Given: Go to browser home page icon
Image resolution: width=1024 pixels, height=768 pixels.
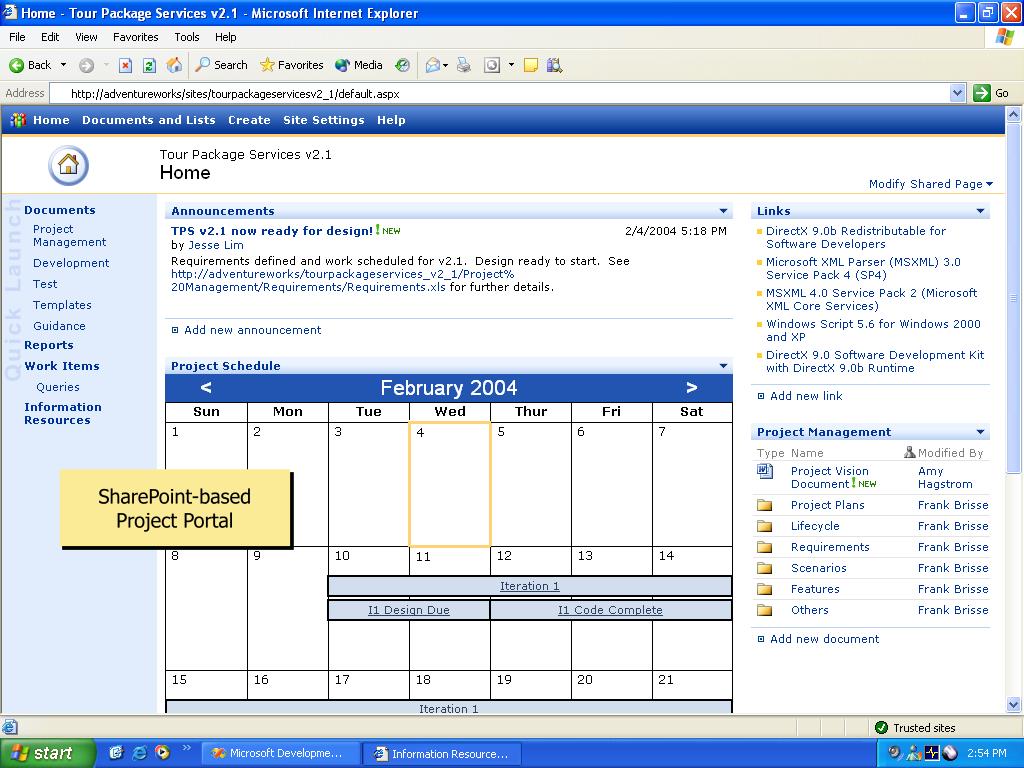Looking at the screenshot, I should point(174,65).
